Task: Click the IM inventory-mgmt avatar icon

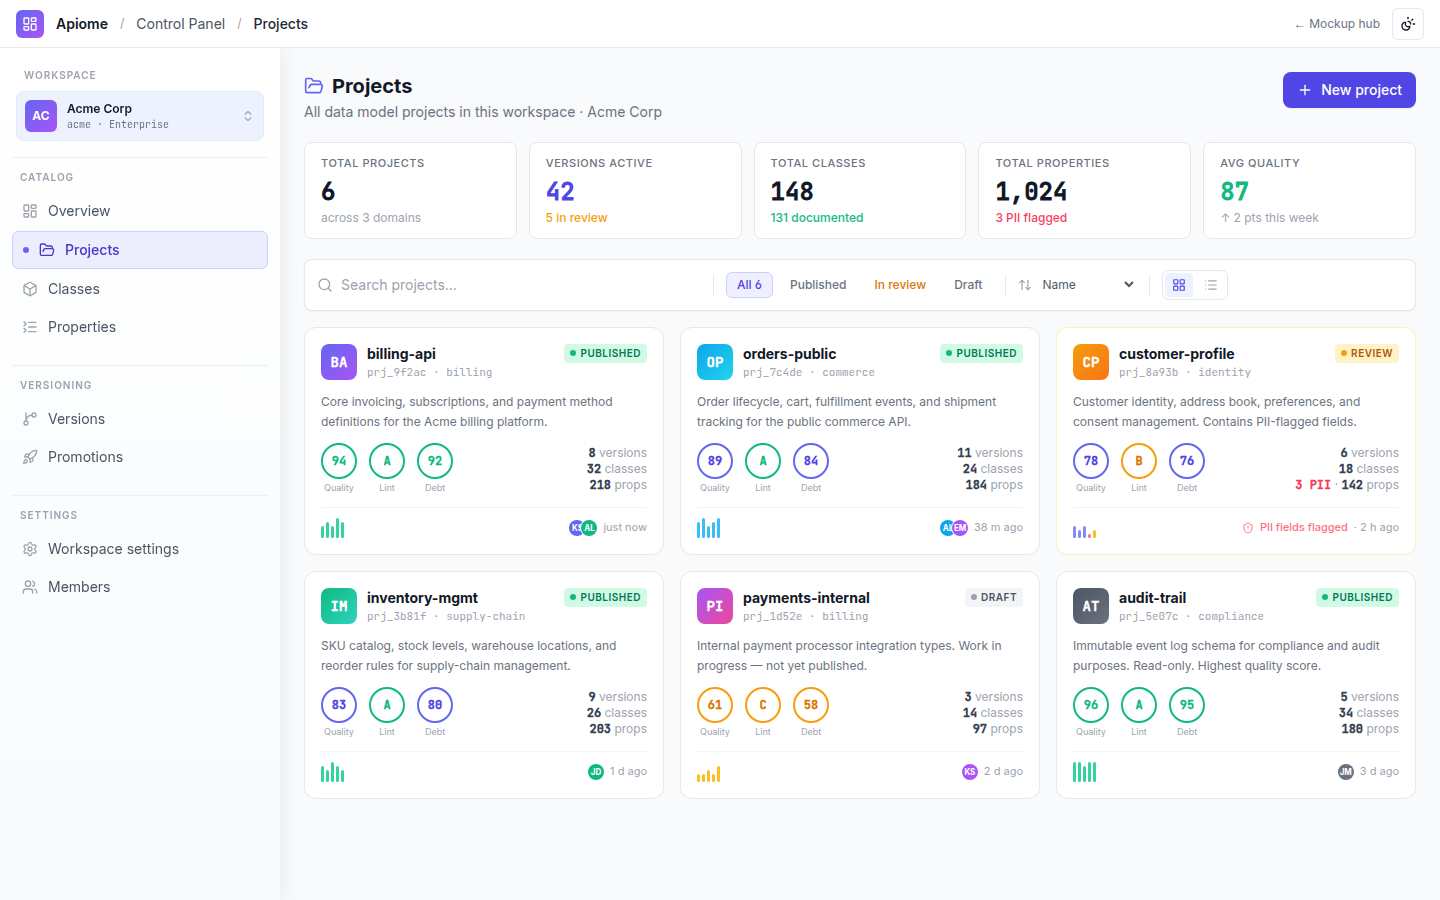Action: click(339, 606)
